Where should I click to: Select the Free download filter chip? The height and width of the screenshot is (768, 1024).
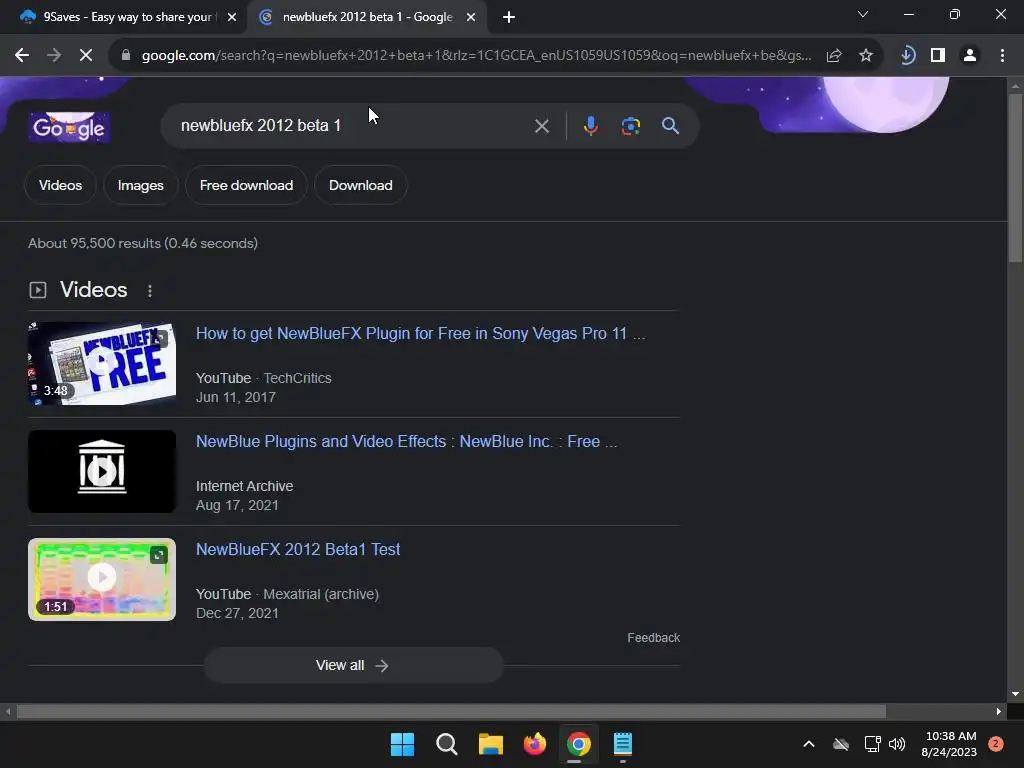pos(246,185)
